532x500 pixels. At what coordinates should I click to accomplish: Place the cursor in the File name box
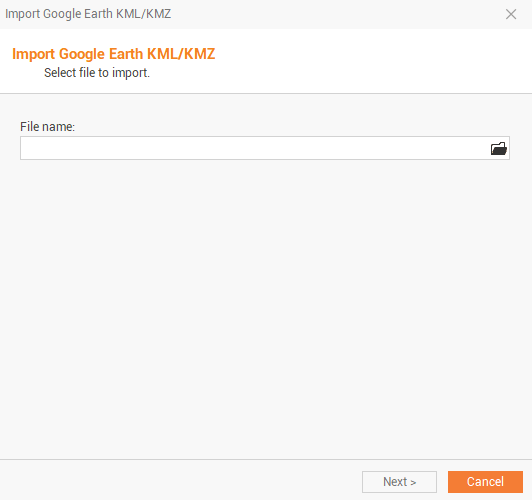coord(254,148)
